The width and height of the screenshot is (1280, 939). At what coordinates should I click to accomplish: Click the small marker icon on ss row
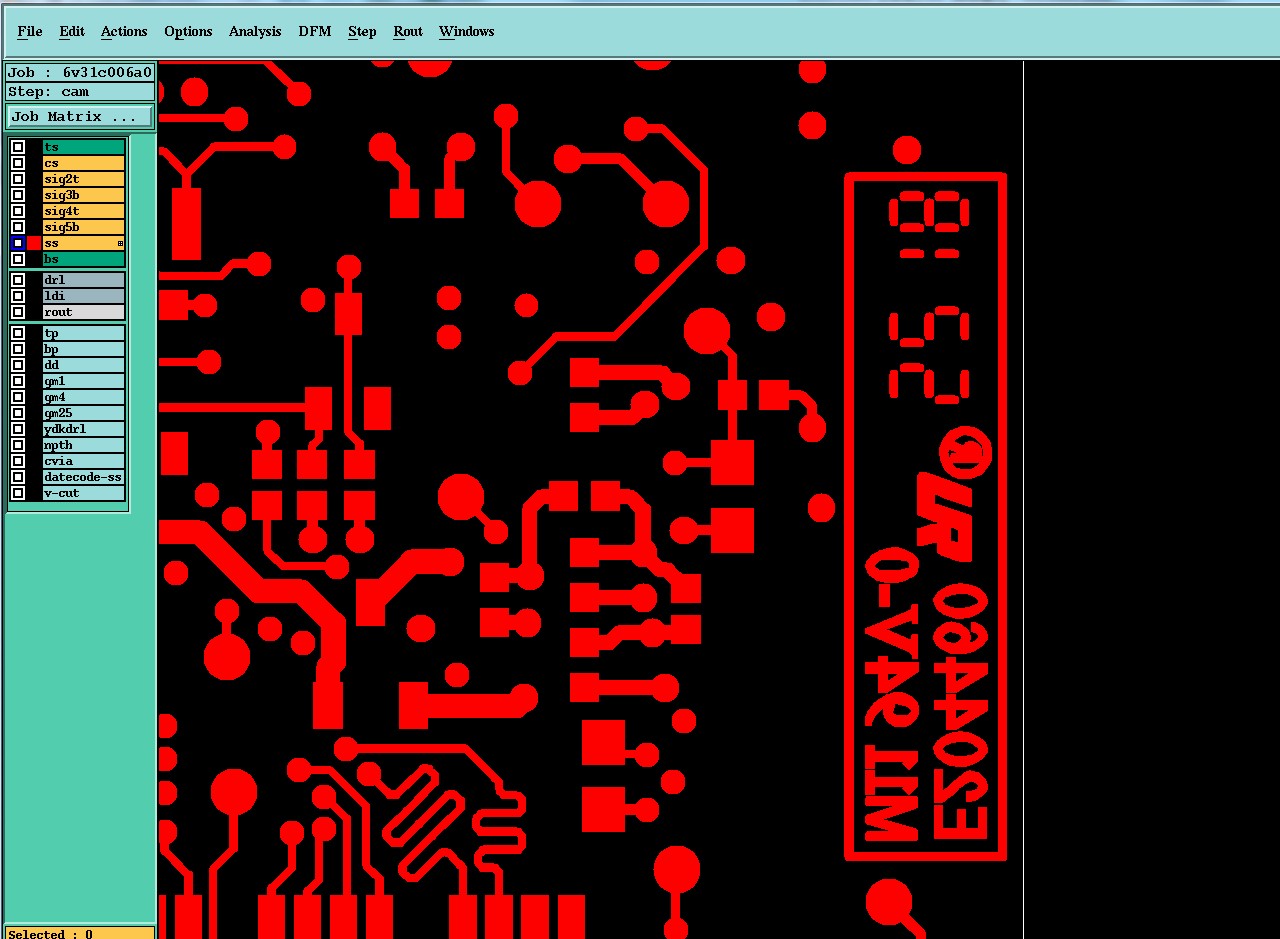click(120, 243)
